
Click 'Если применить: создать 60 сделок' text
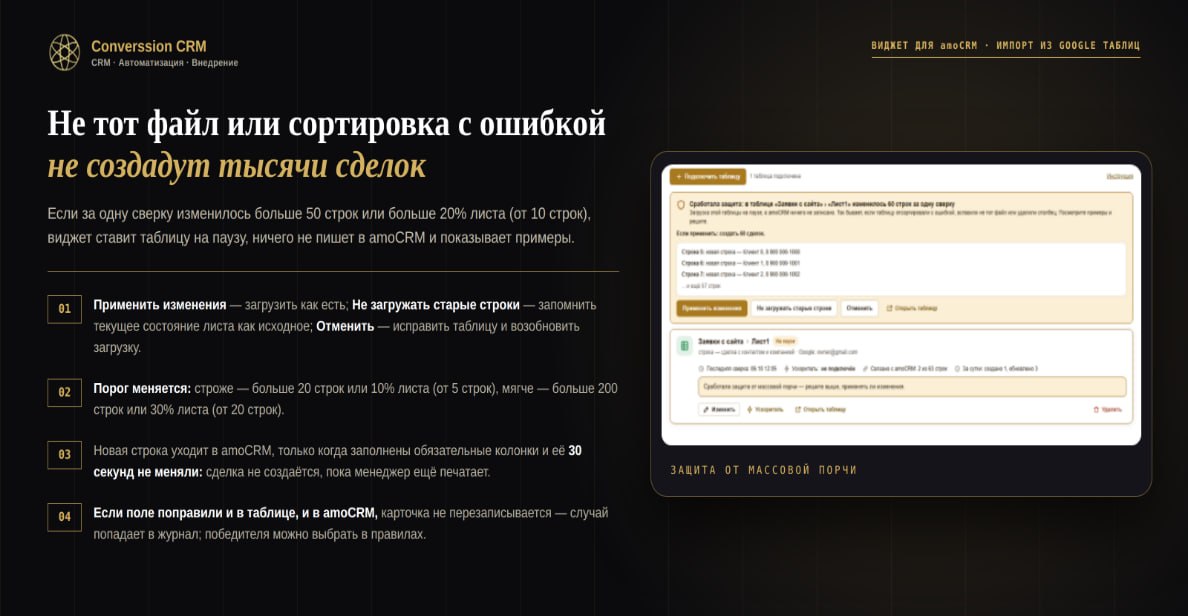click(721, 233)
